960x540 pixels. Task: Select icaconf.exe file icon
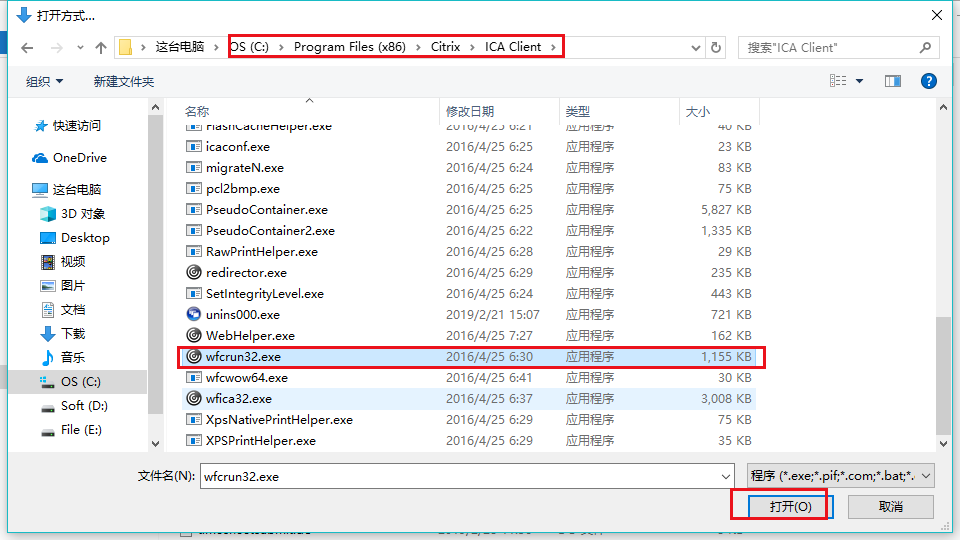click(x=193, y=146)
